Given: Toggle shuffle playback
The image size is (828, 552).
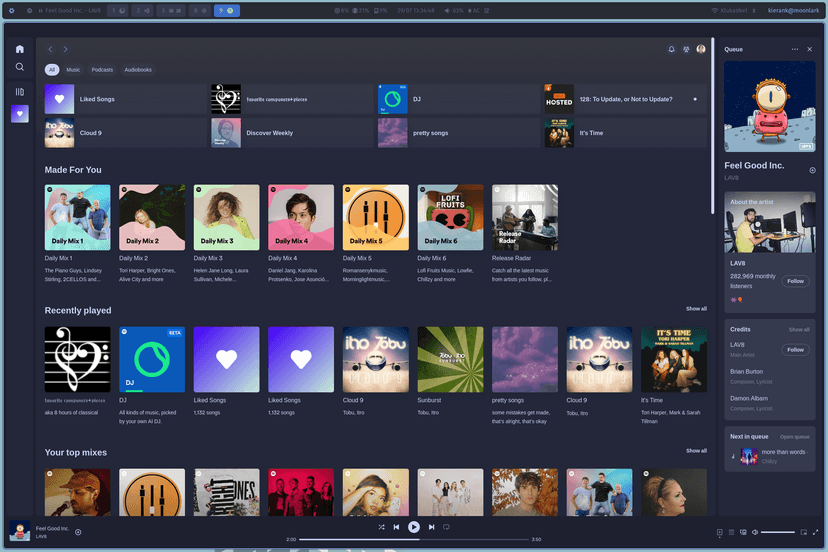Looking at the screenshot, I should pos(381,527).
